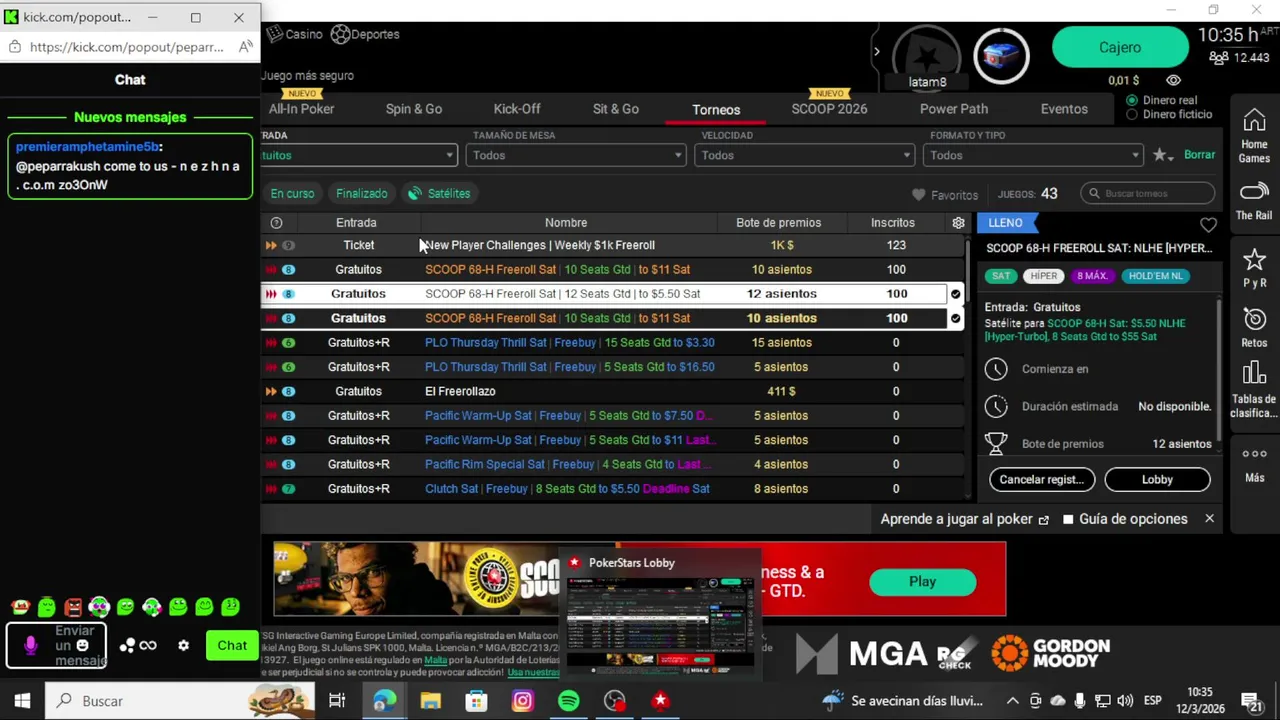Toggle the Finalizado filter chip
This screenshot has height=720, width=1280.
click(x=361, y=193)
